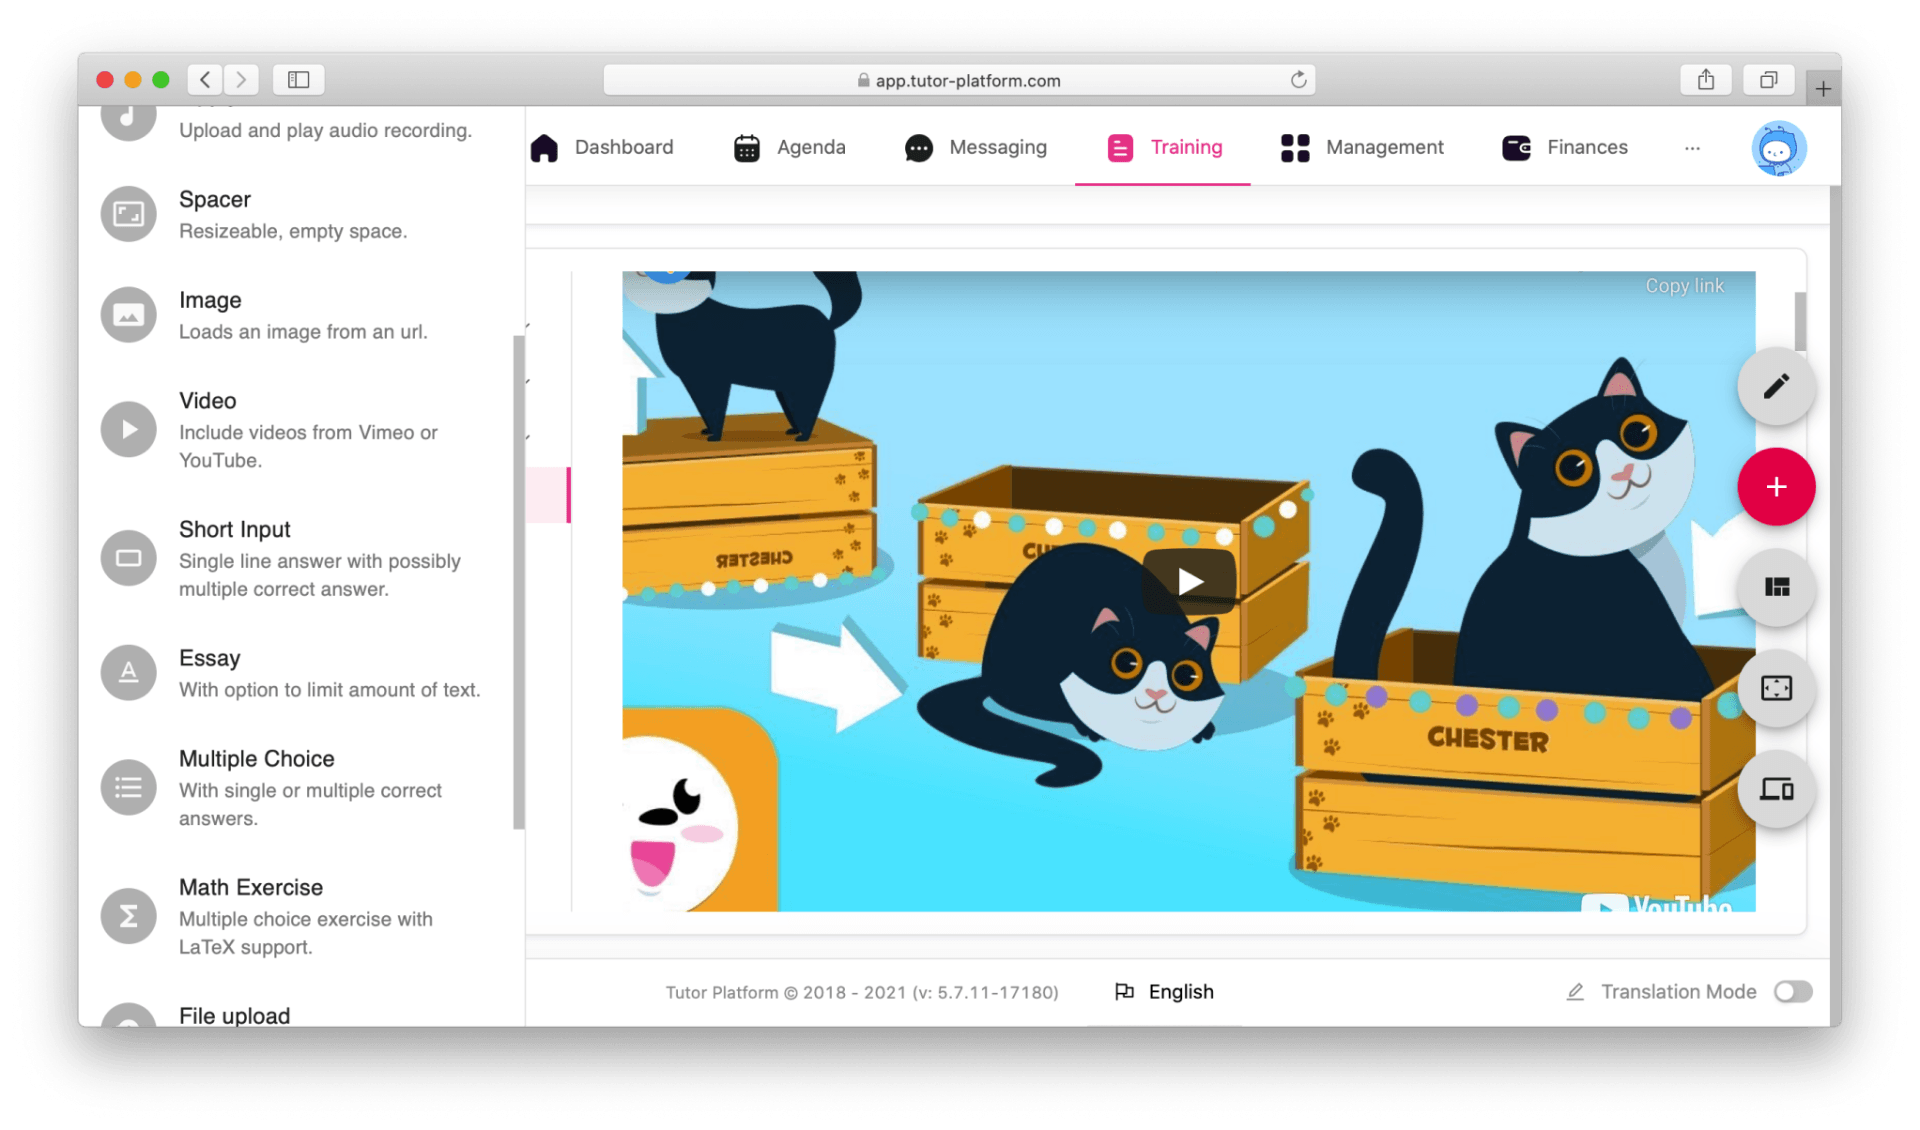Image resolution: width=1920 pixels, height=1130 pixels.
Task: Click the Copy link button on the video
Action: coord(1686,285)
